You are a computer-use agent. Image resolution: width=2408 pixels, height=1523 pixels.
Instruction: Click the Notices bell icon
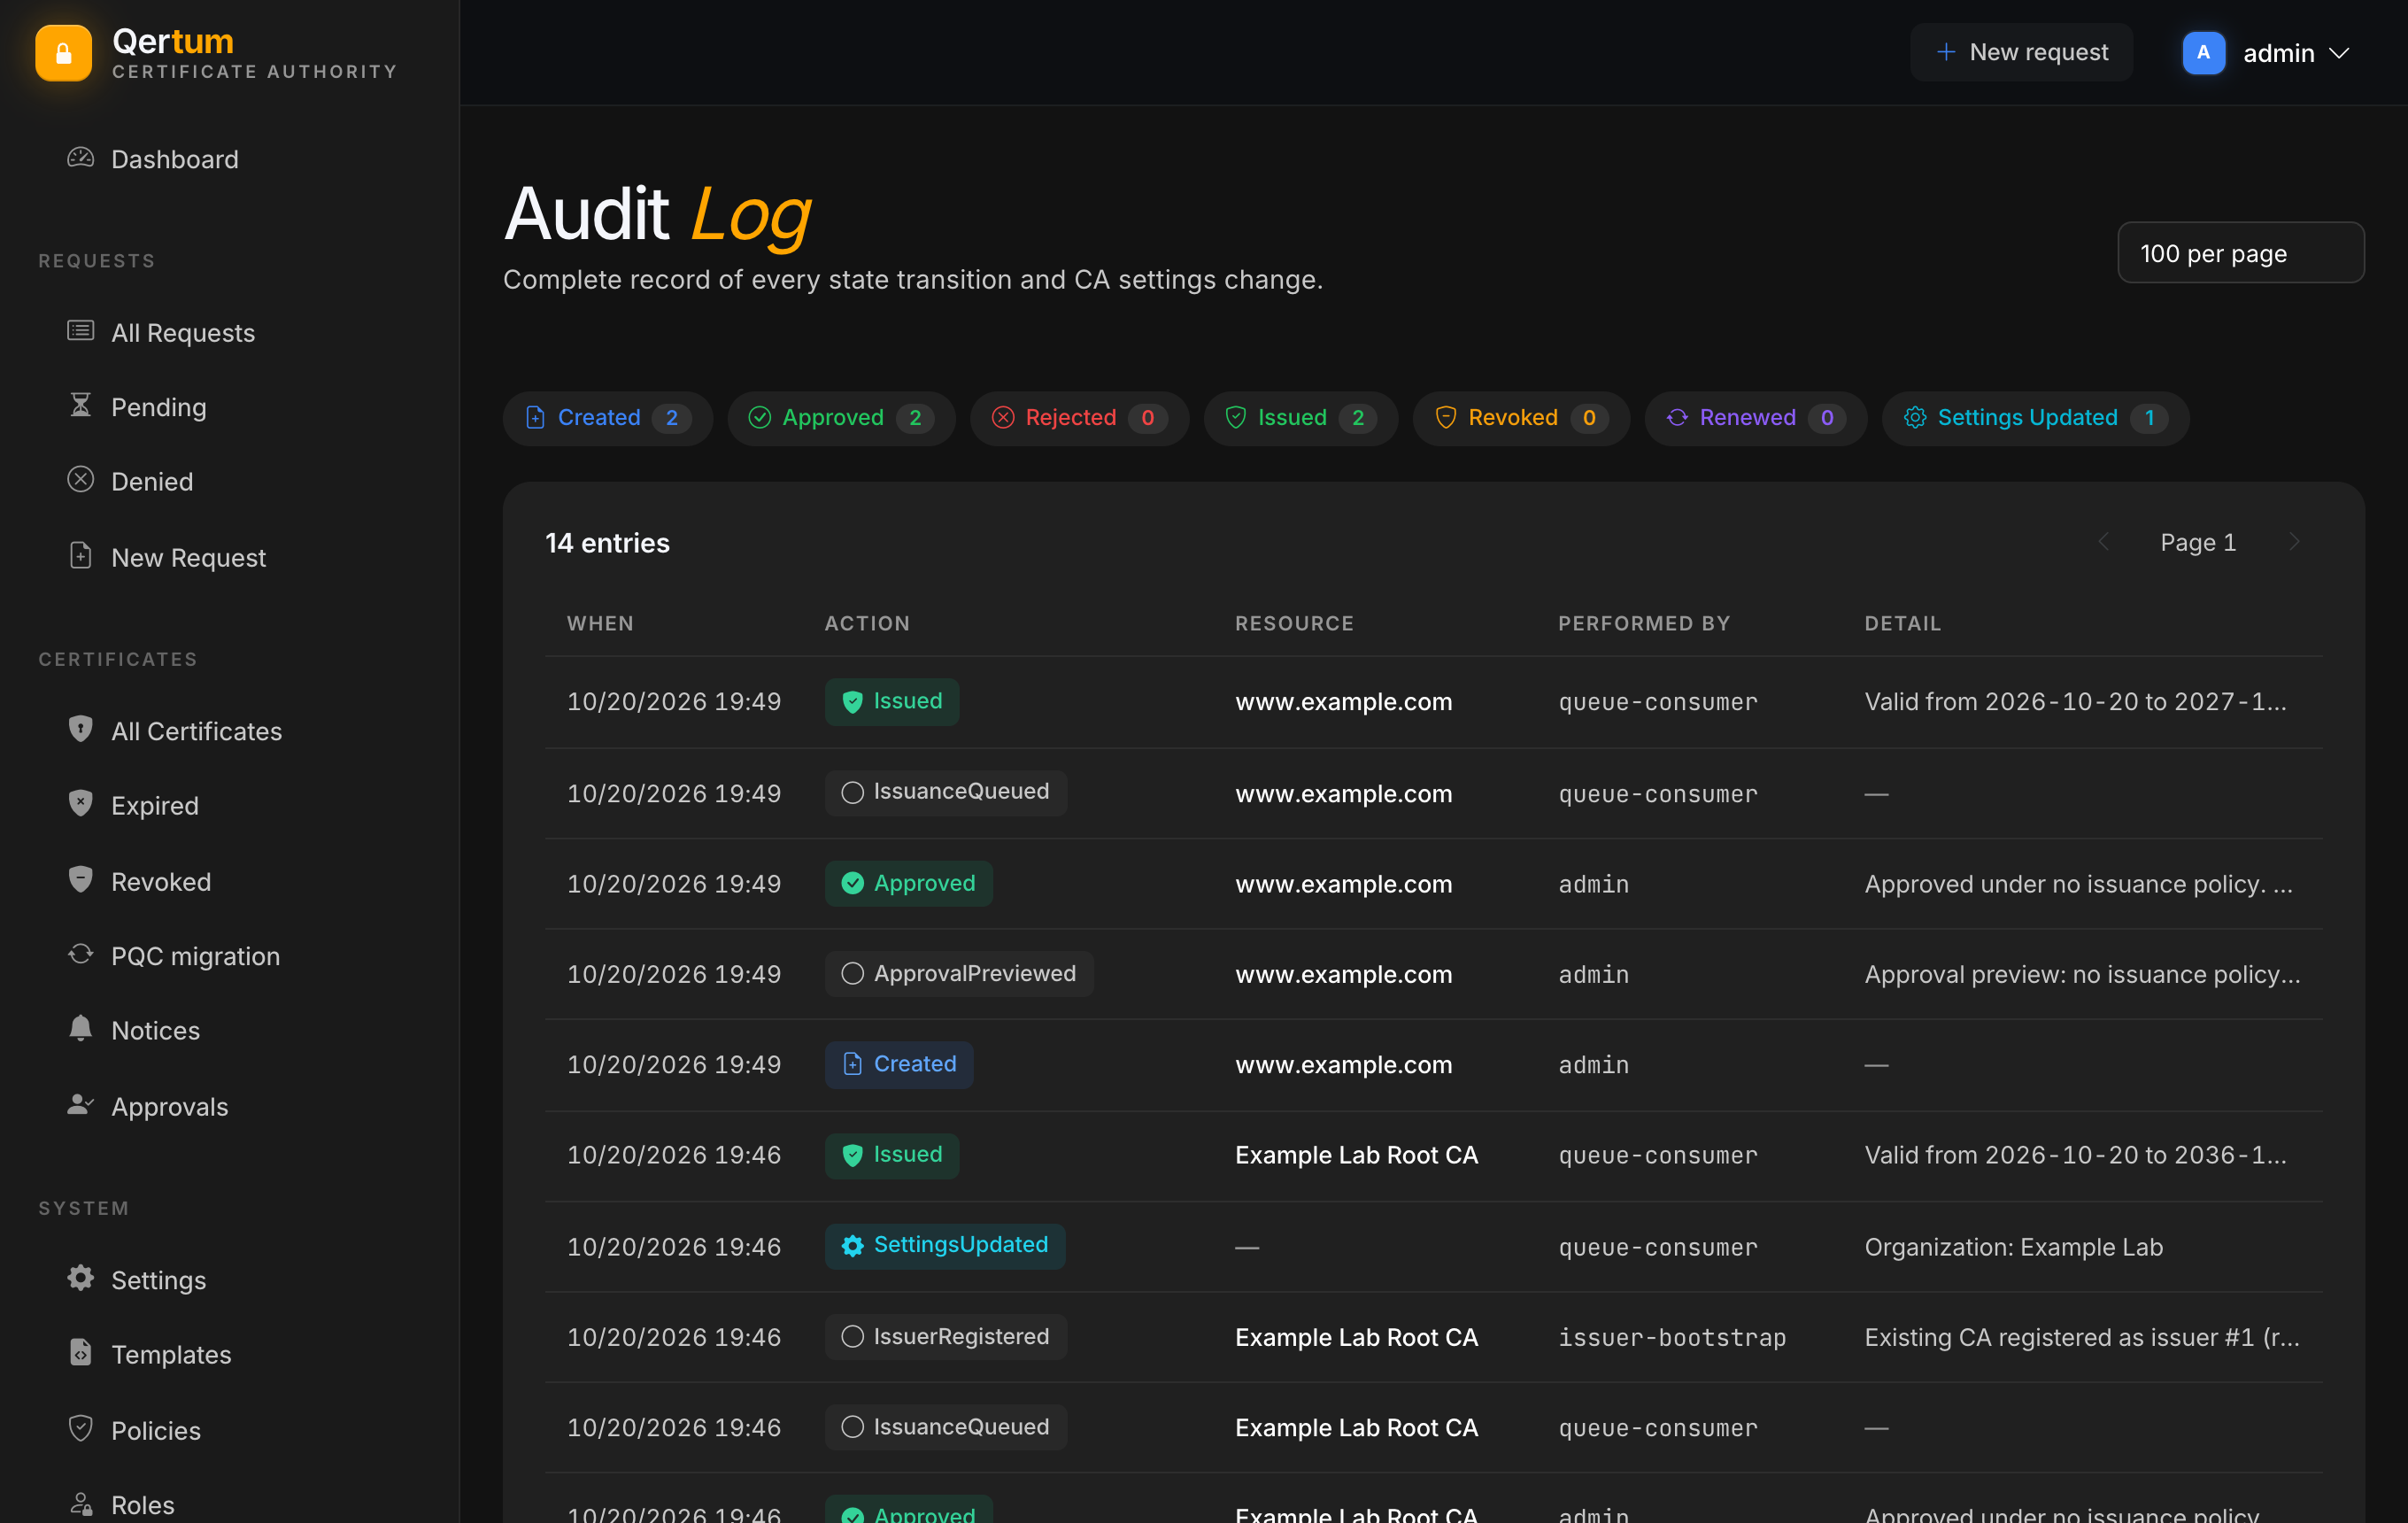pyautogui.click(x=80, y=1029)
